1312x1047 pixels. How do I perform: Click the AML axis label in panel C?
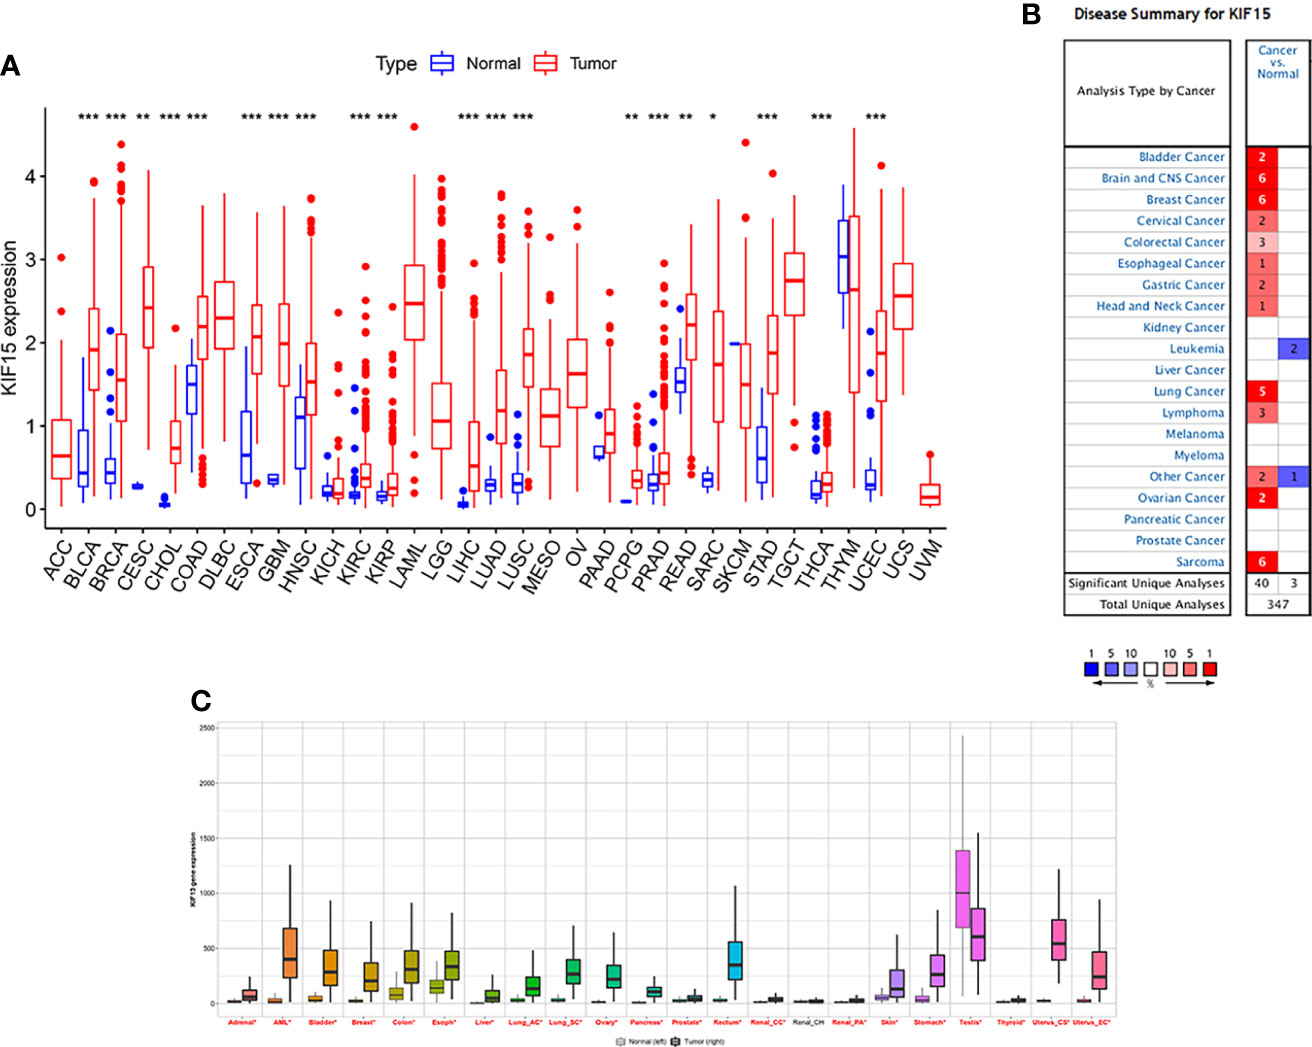(x=281, y=1023)
